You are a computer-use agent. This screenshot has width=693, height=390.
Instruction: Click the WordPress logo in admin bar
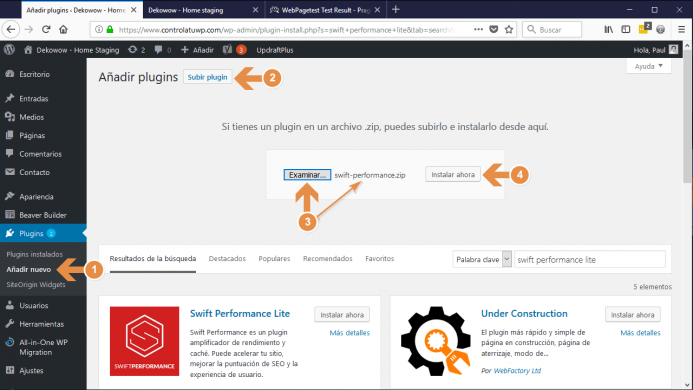coord(9,50)
